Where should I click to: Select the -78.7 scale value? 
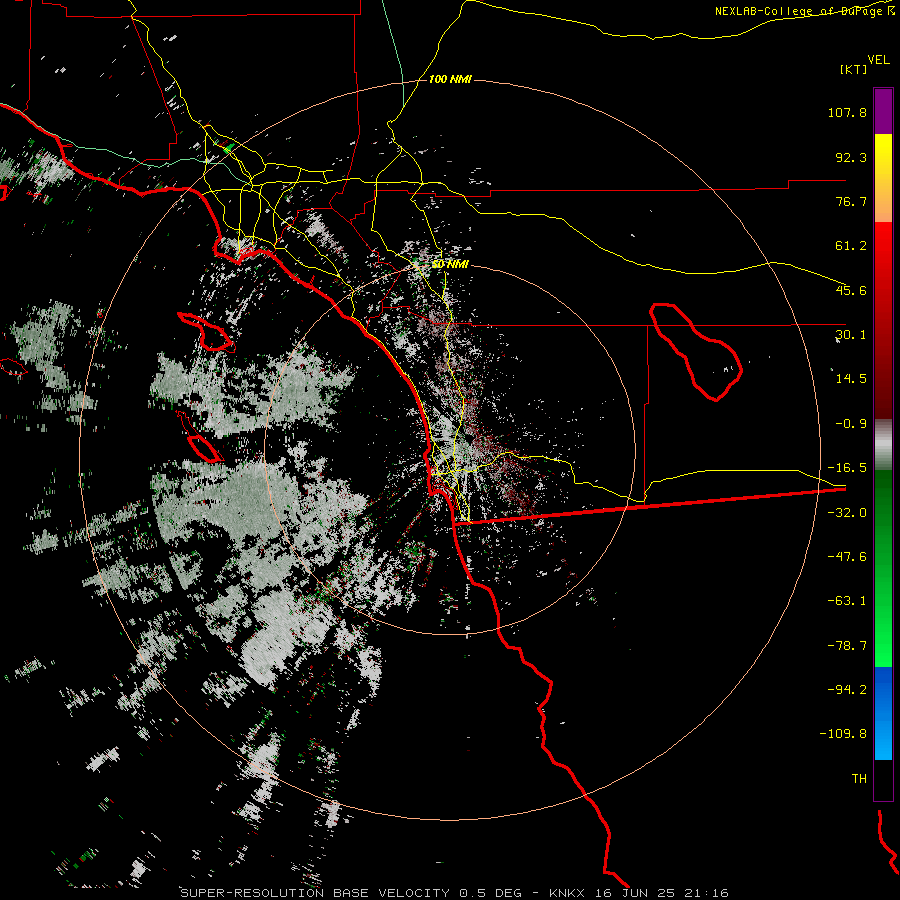847,646
